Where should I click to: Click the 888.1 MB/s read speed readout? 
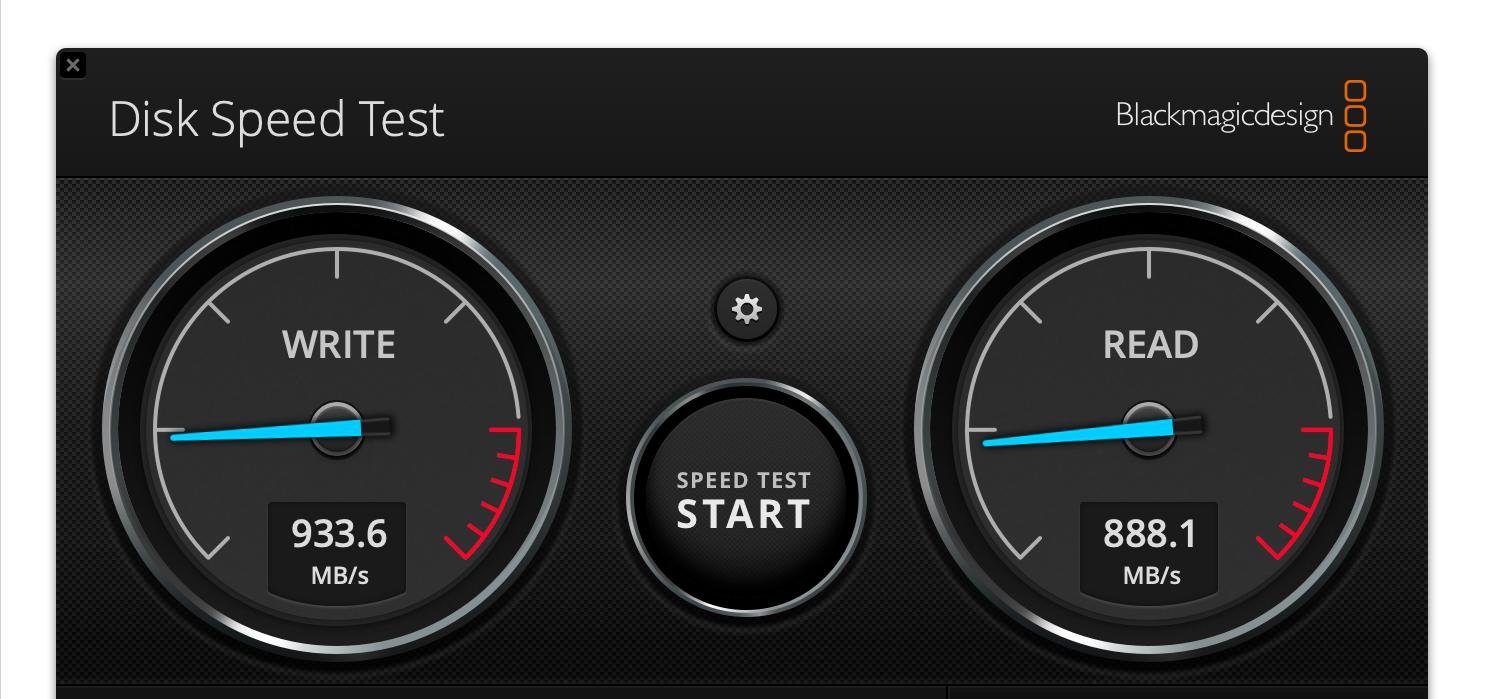coord(1150,548)
